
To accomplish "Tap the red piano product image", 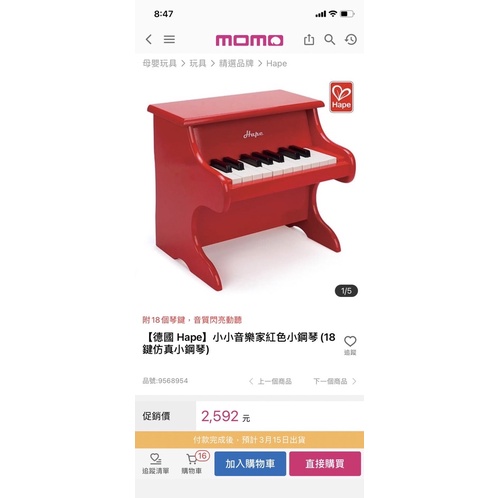I will pos(251,189).
